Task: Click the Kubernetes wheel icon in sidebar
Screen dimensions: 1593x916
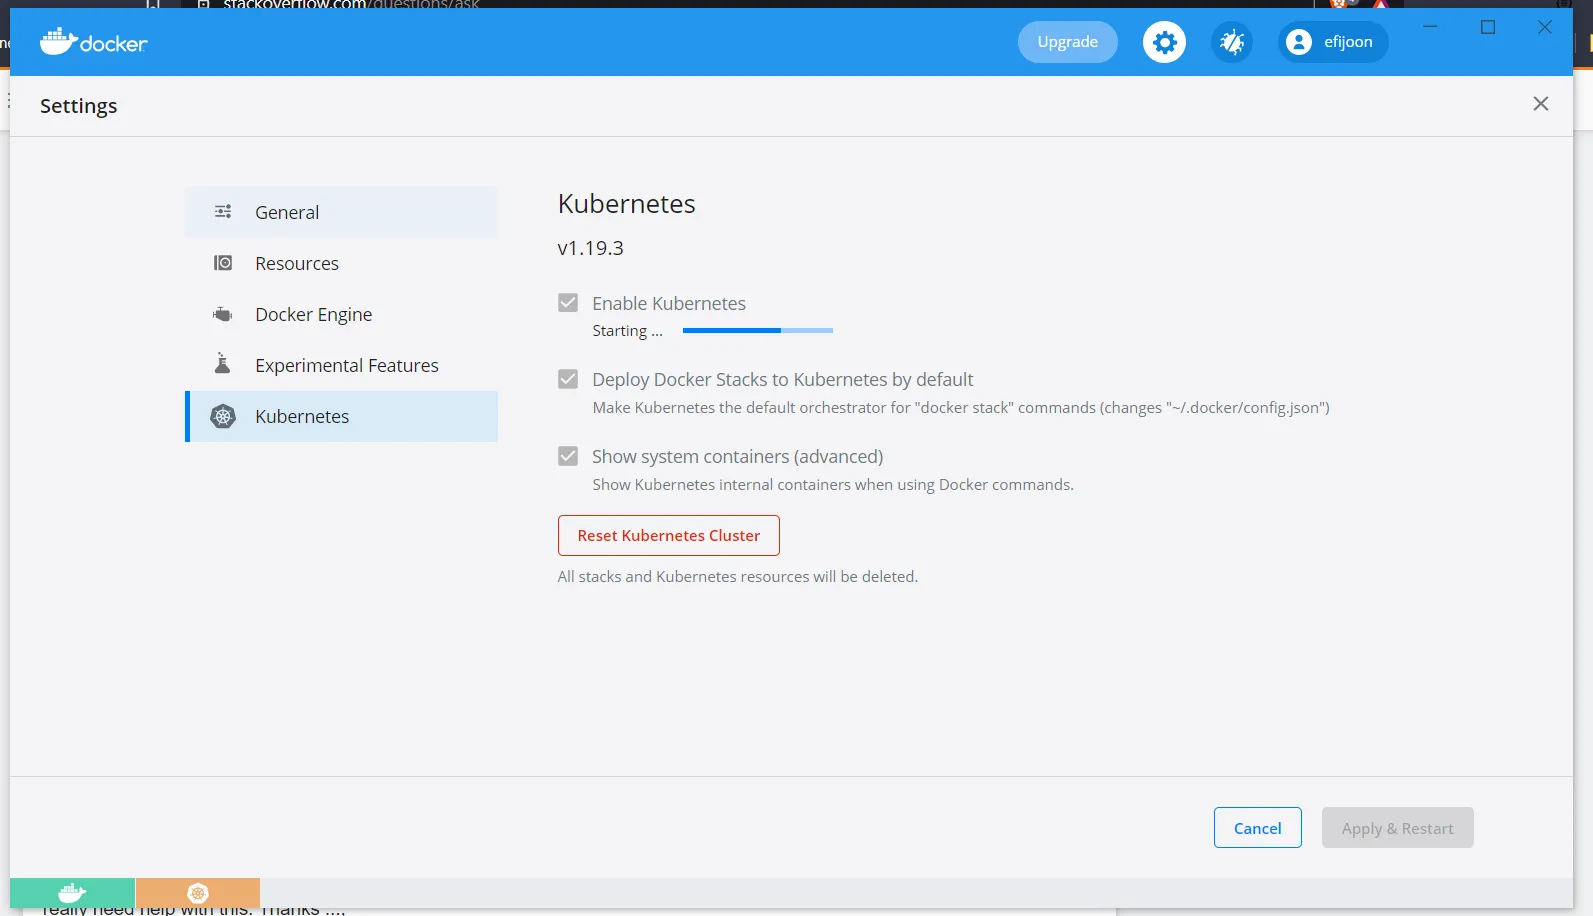Action: pyautogui.click(x=223, y=416)
